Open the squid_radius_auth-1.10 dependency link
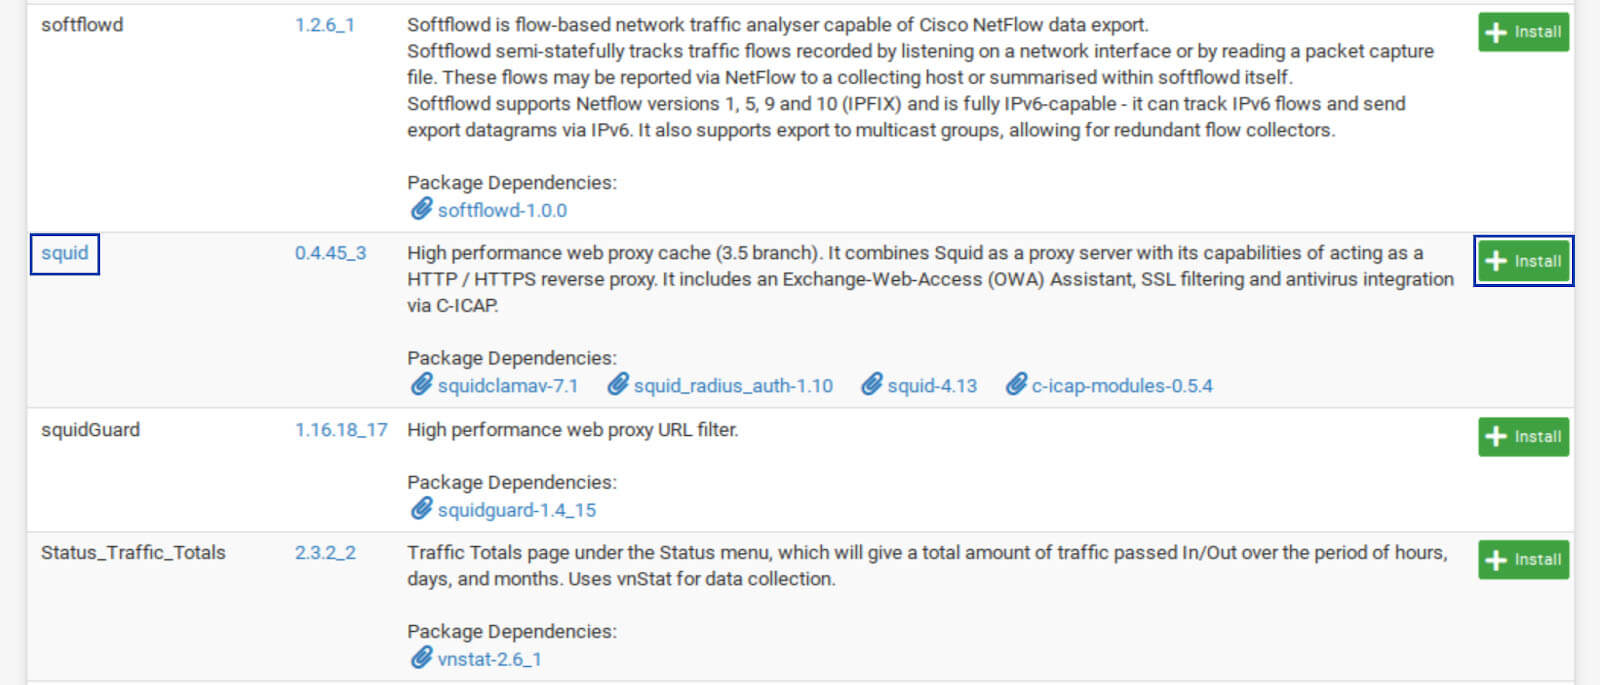The width and height of the screenshot is (1600, 685). coord(733,386)
